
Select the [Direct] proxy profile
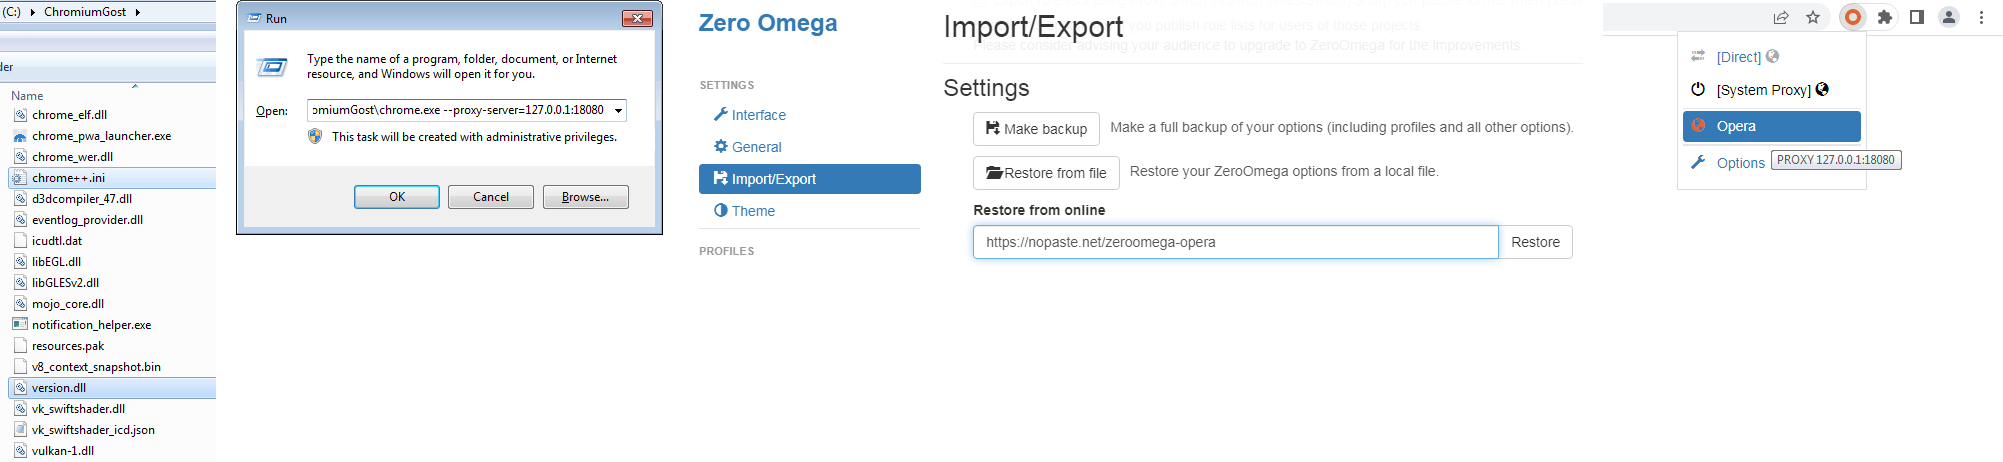point(1738,57)
